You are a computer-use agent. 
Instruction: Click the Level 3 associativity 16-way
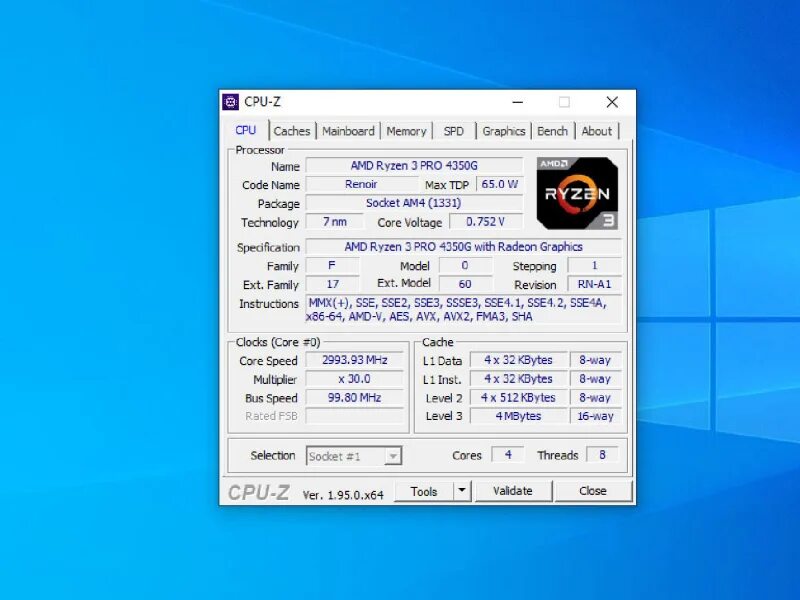[x=595, y=416]
